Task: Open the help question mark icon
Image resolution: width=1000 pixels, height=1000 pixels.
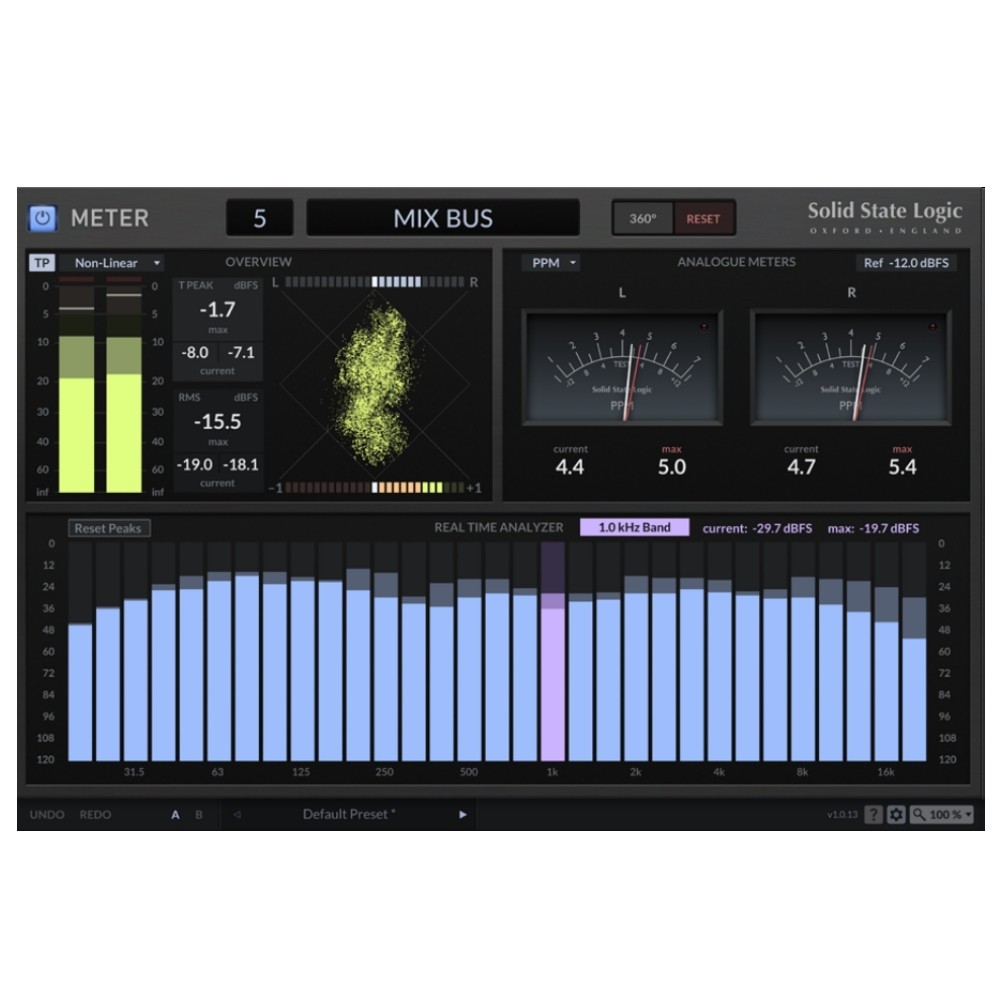Action: point(873,814)
